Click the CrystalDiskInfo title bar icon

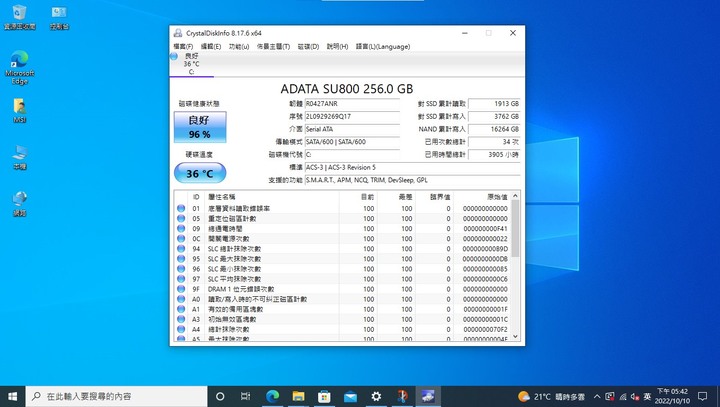tap(178, 33)
